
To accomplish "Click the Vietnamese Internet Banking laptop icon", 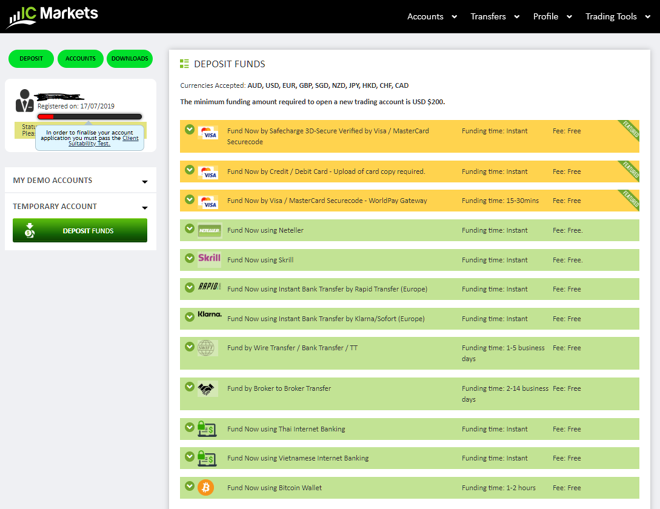I will (x=207, y=458).
